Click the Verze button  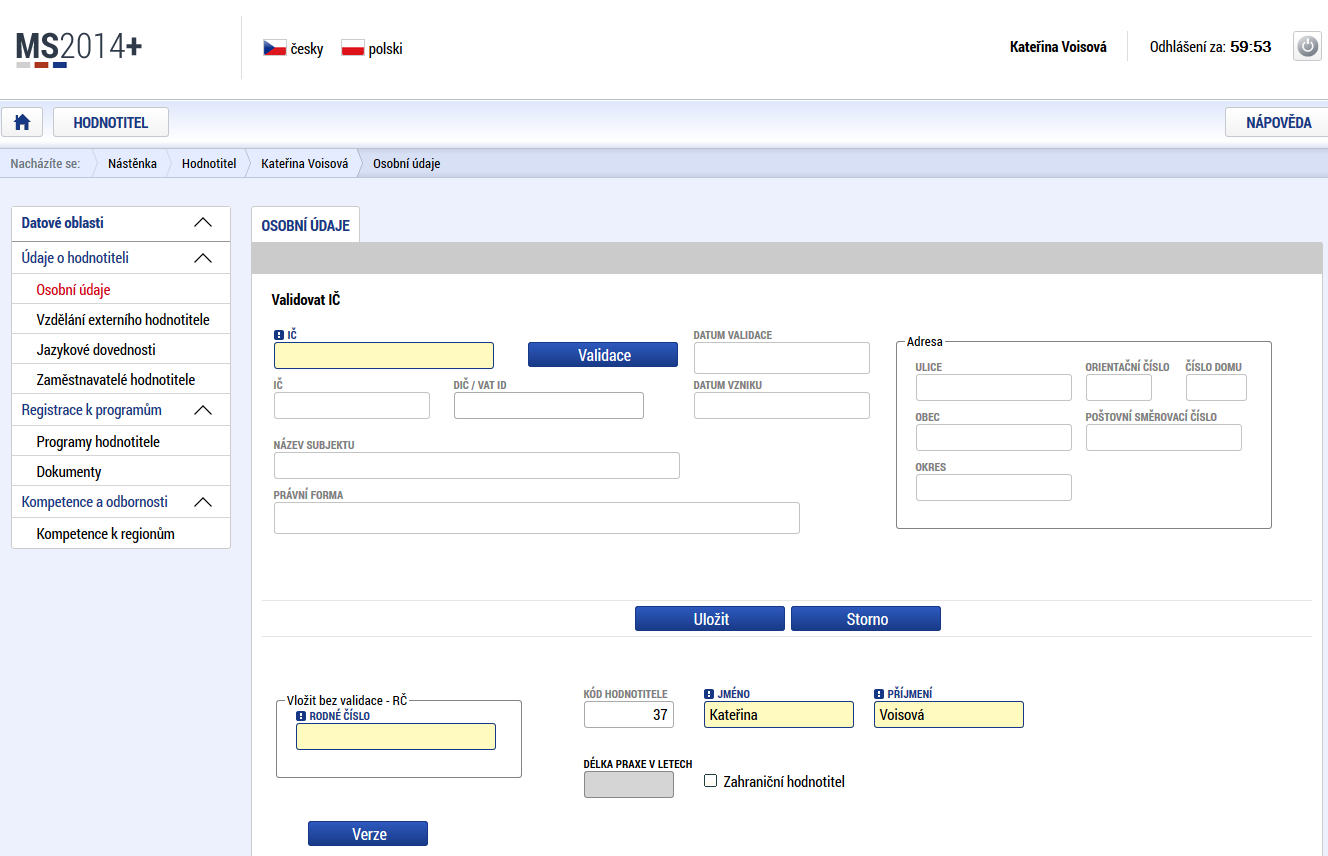[x=368, y=834]
